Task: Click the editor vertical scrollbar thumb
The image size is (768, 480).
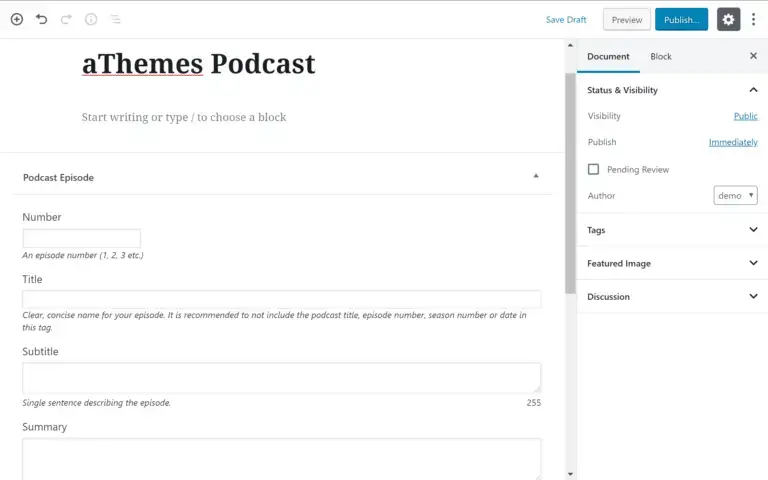Action: [570, 183]
